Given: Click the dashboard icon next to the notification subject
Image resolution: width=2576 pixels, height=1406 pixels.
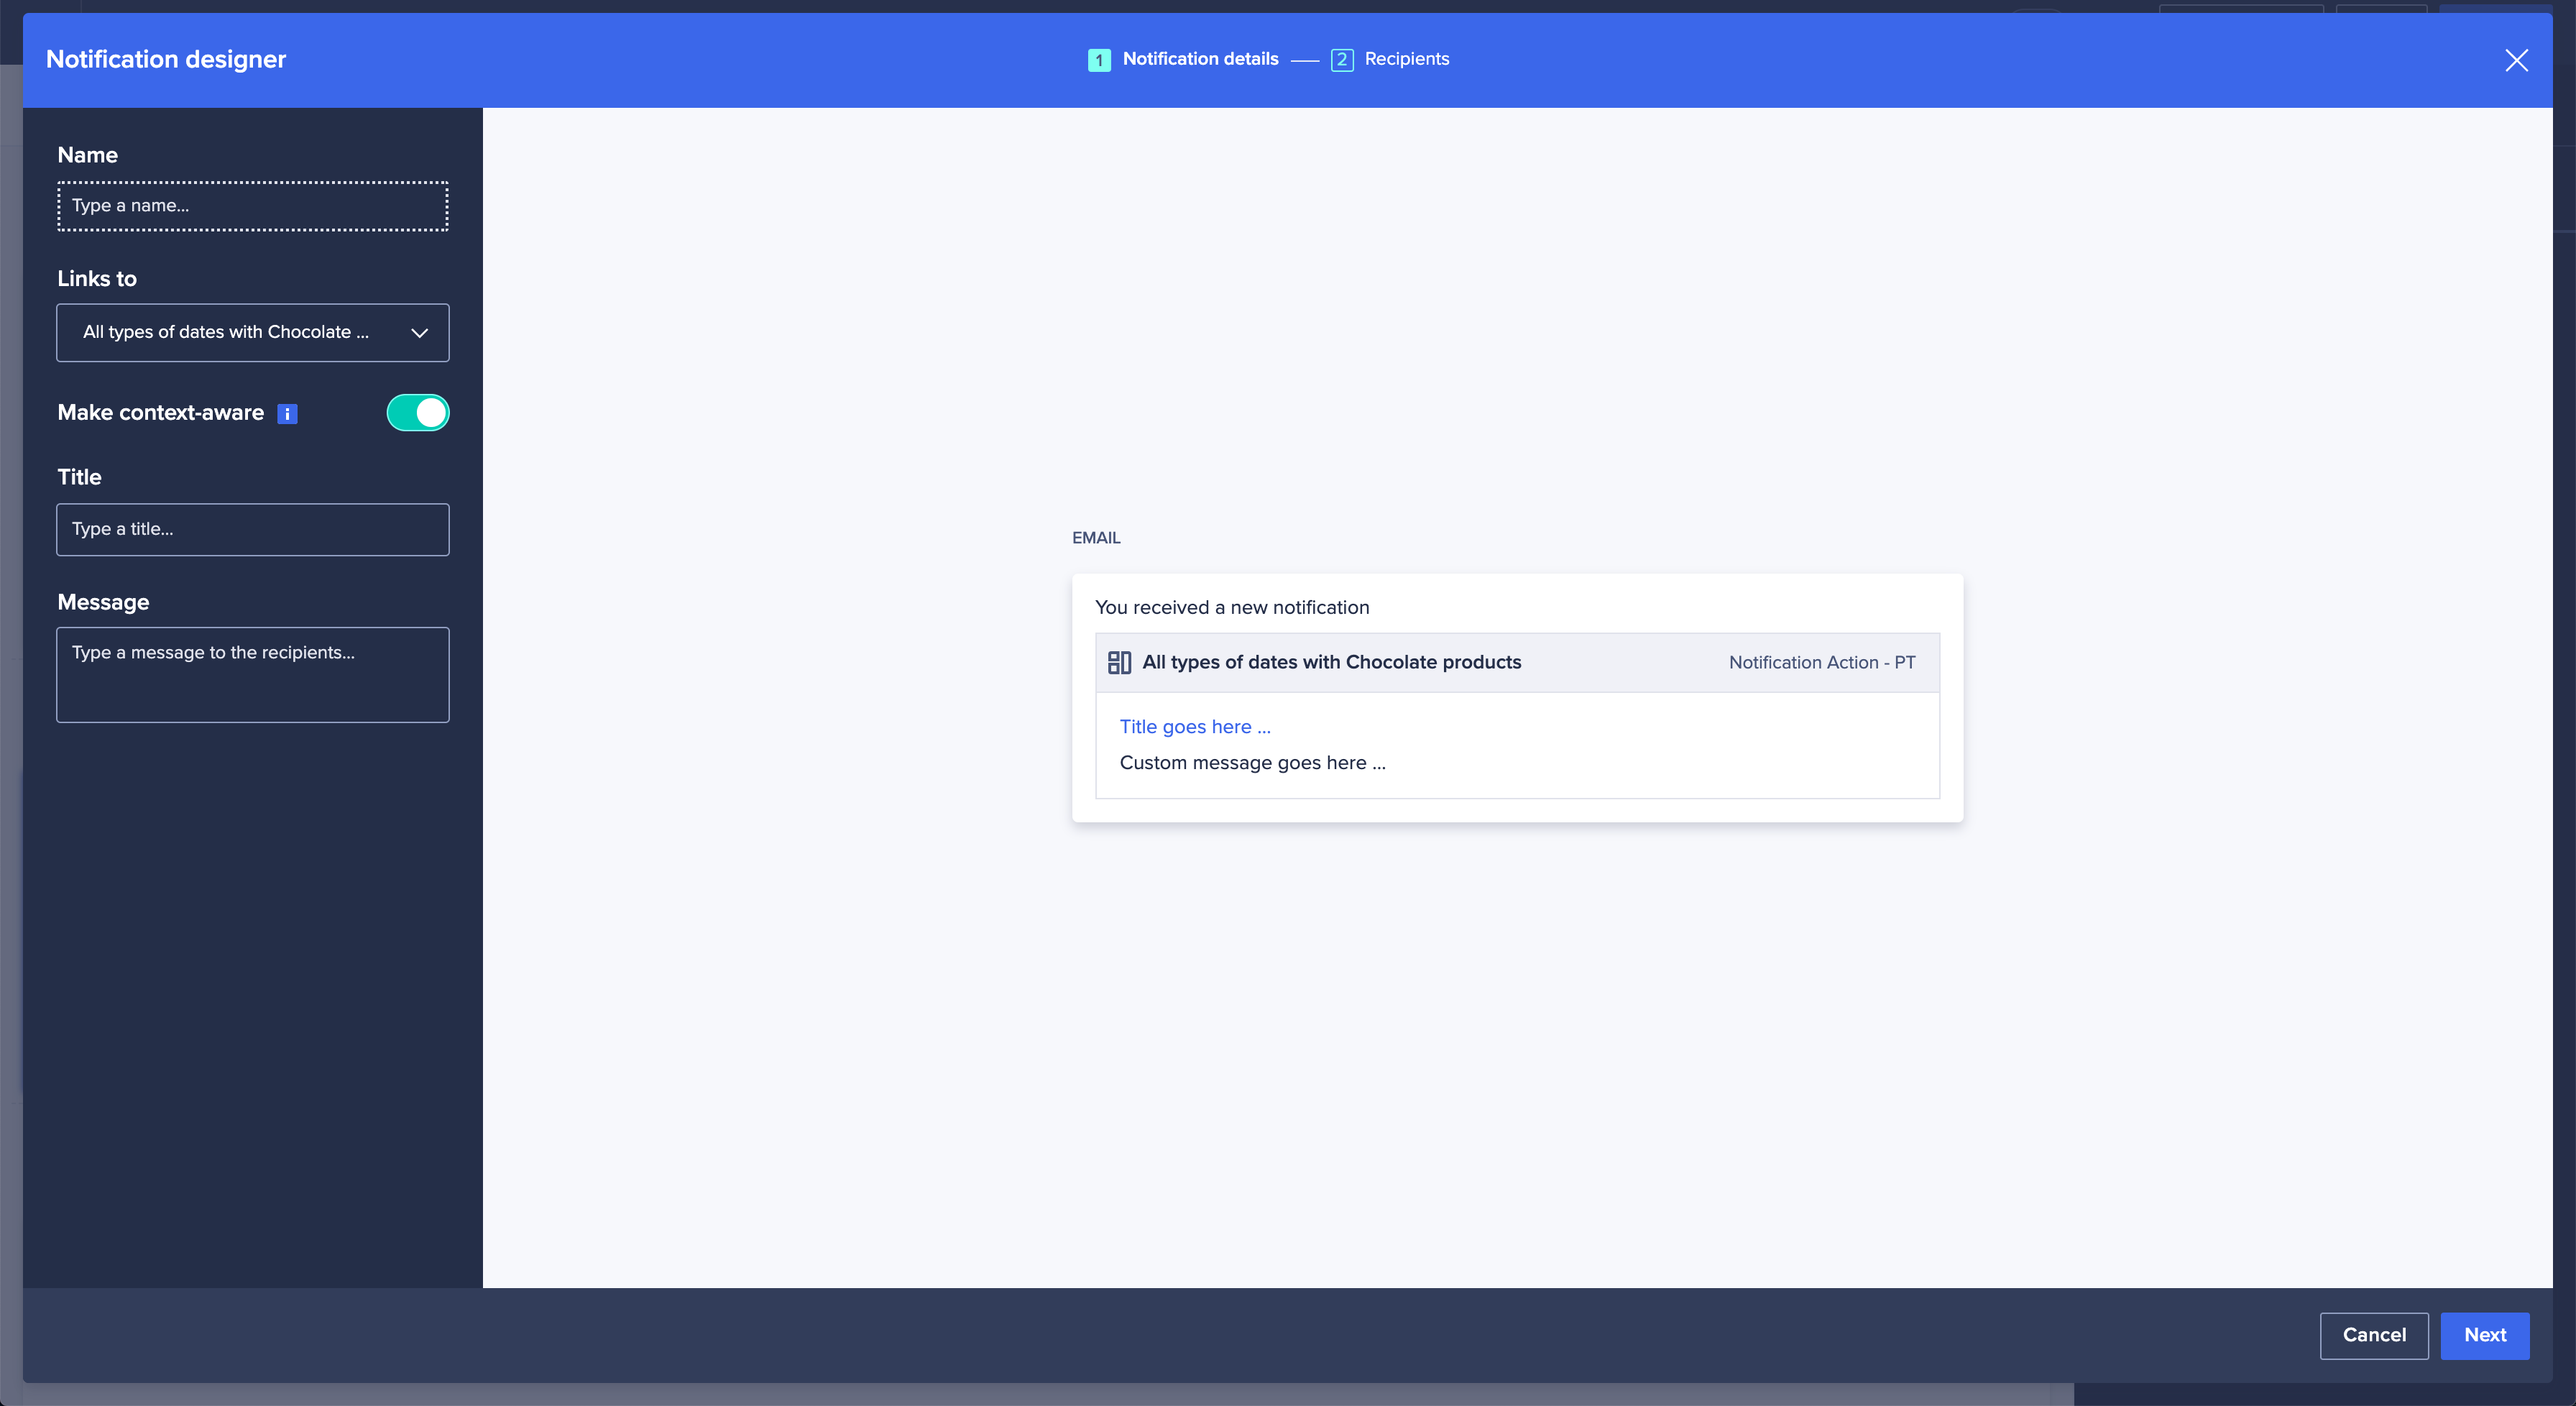Looking at the screenshot, I should point(1120,662).
